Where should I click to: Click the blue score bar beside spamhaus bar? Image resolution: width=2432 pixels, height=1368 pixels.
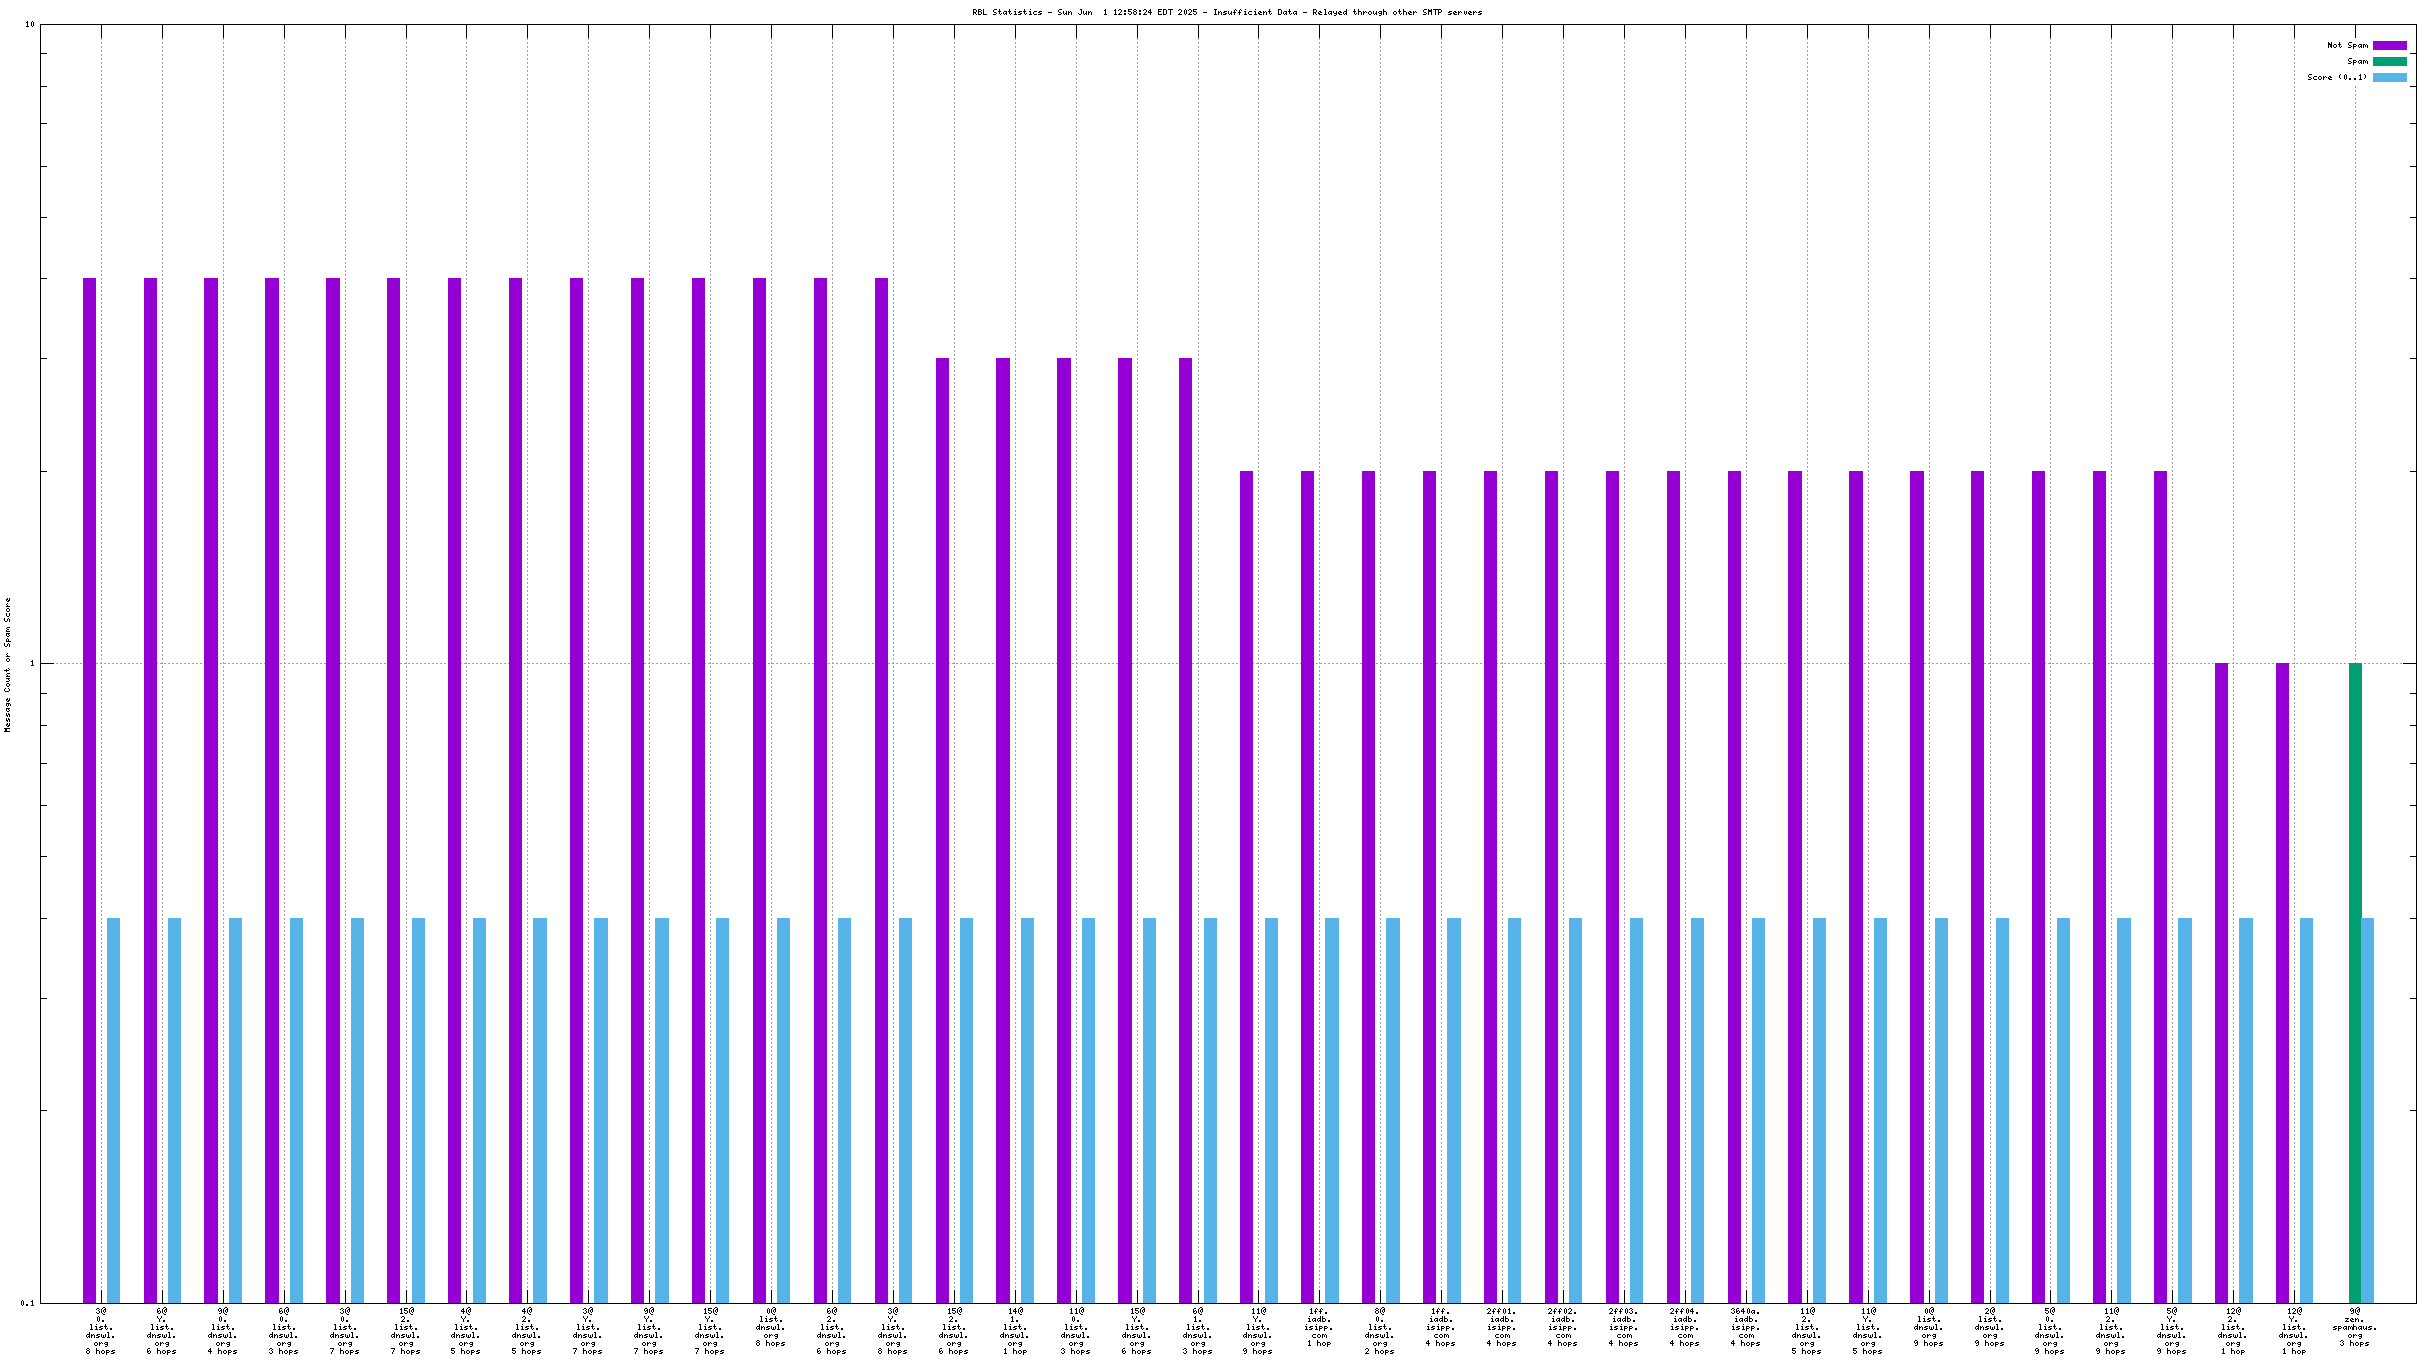point(2367,1110)
